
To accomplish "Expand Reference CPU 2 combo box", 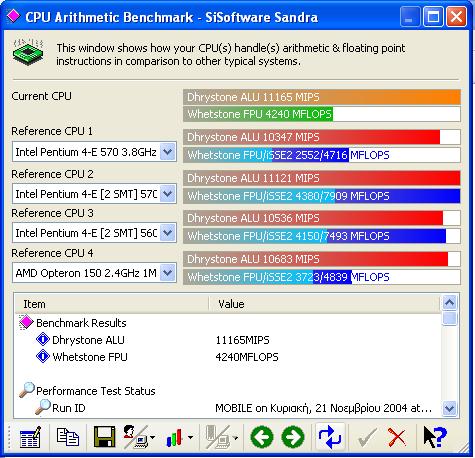I will click(168, 194).
